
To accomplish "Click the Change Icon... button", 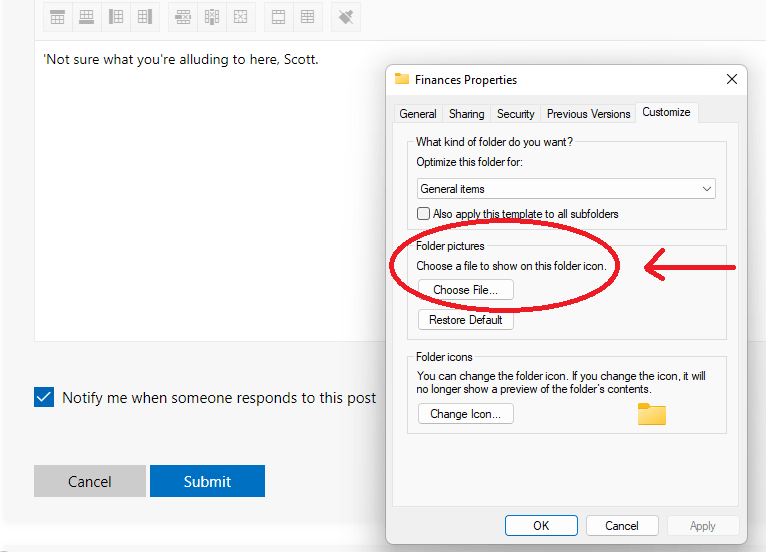I will (x=466, y=414).
